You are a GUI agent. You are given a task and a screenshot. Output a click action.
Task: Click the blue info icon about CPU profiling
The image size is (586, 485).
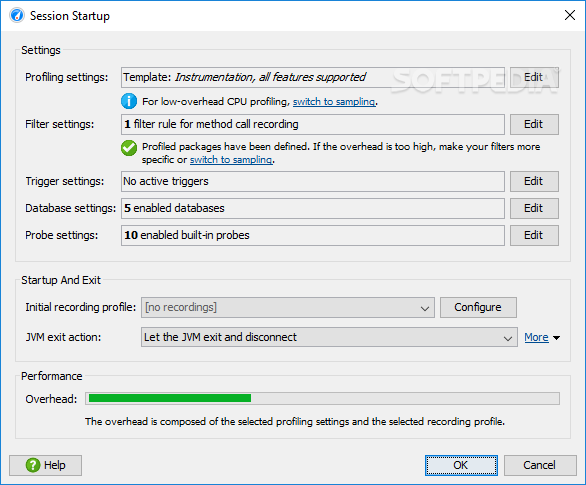pos(129,101)
